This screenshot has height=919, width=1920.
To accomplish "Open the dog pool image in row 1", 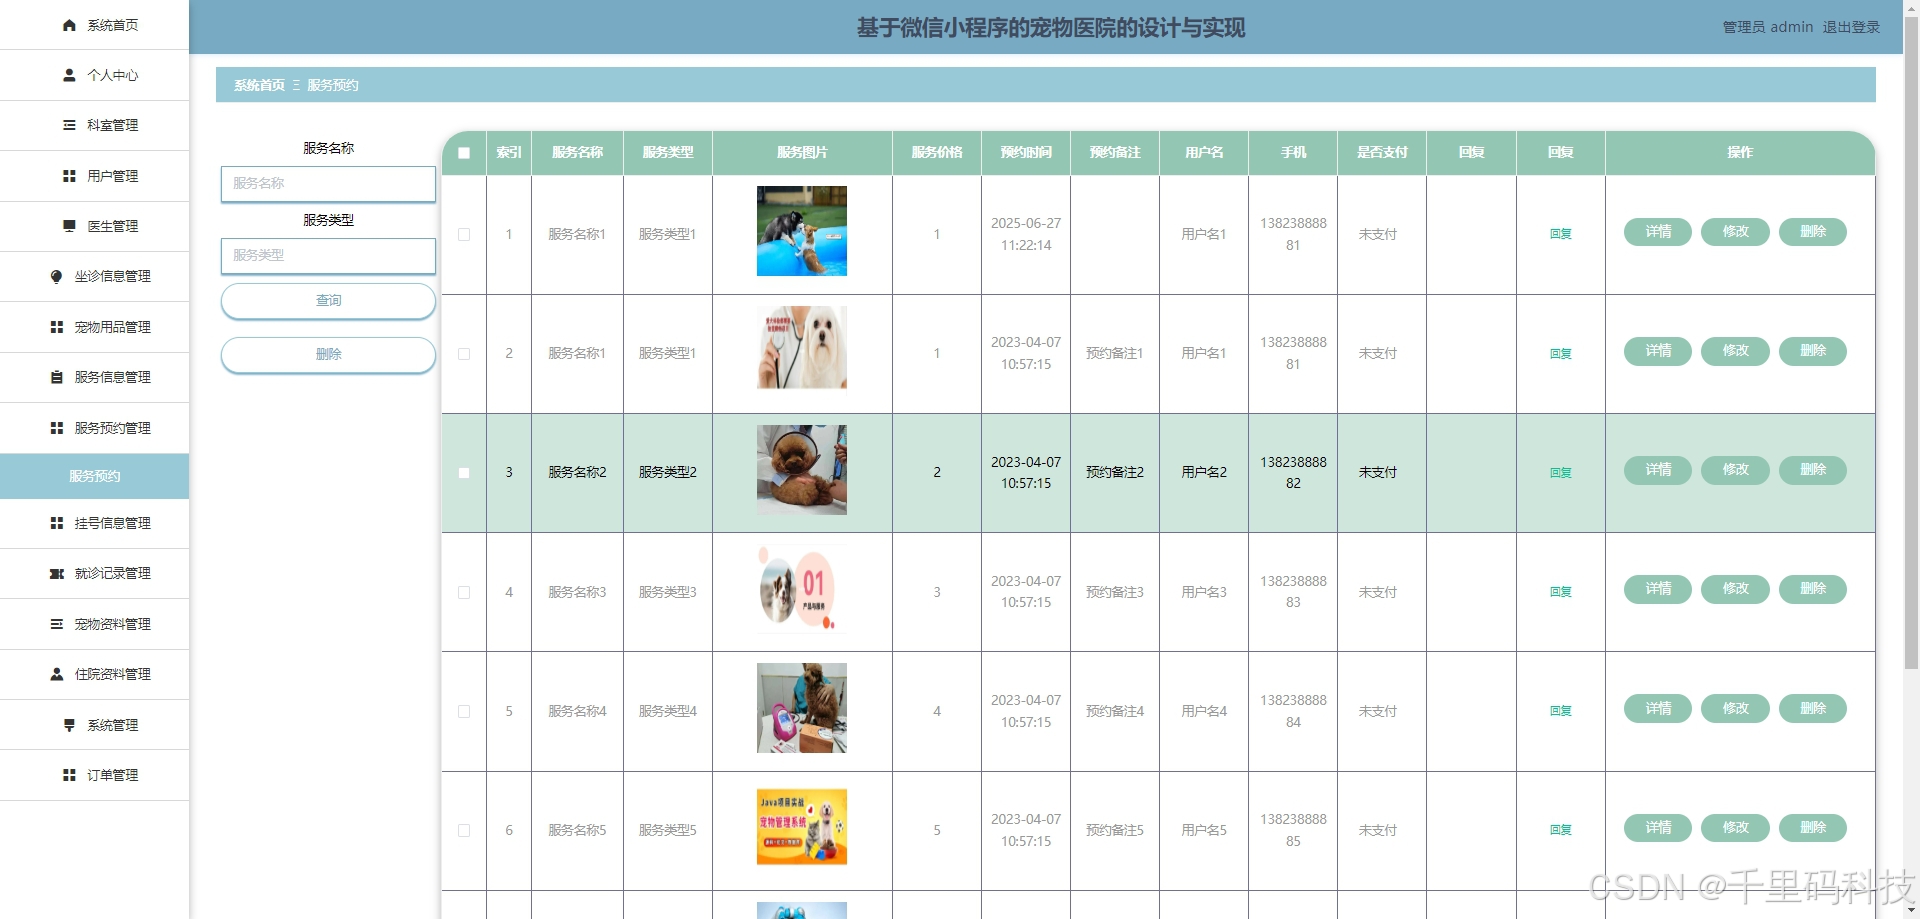I will pyautogui.click(x=802, y=231).
